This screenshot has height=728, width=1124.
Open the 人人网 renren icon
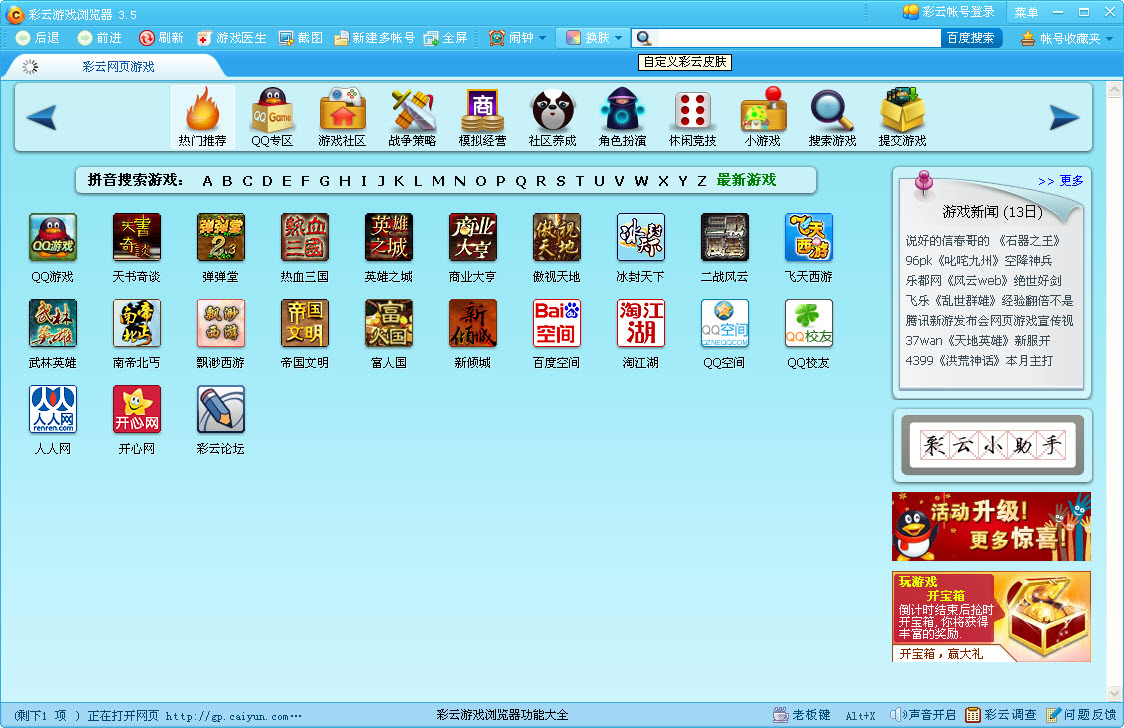53,409
